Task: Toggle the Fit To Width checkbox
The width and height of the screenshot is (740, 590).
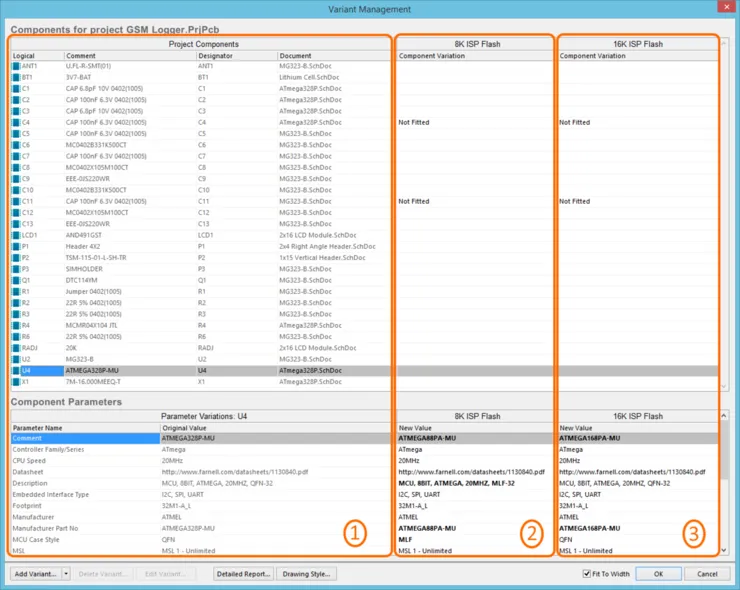Action: [x=587, y=574]
